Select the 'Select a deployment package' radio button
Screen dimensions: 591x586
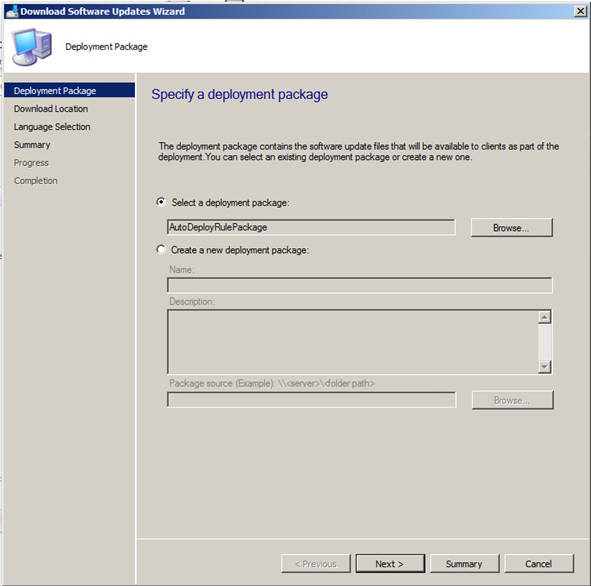(161, 202)
